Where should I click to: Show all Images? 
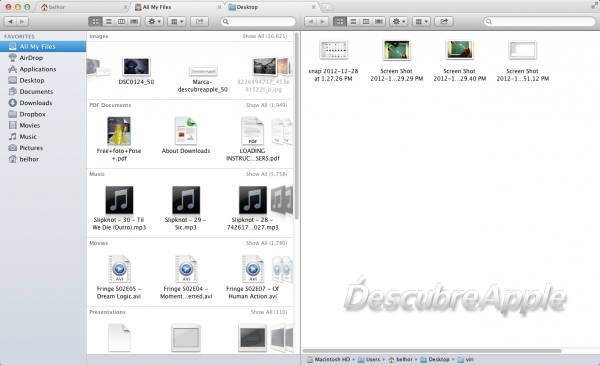[264, 36]
